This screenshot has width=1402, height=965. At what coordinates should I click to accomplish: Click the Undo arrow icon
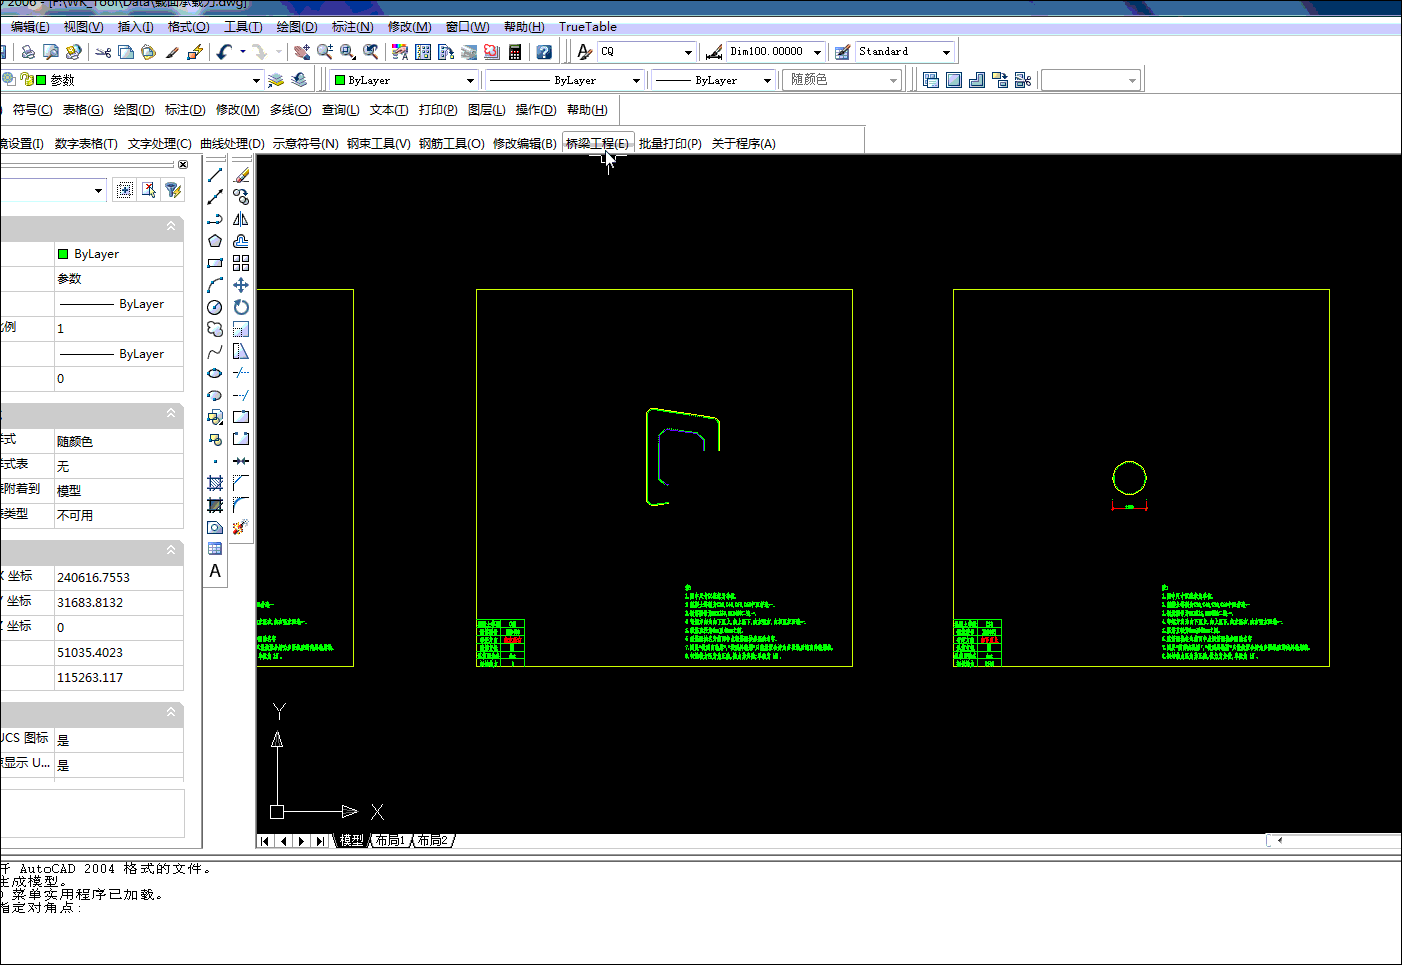pos(224,52)
